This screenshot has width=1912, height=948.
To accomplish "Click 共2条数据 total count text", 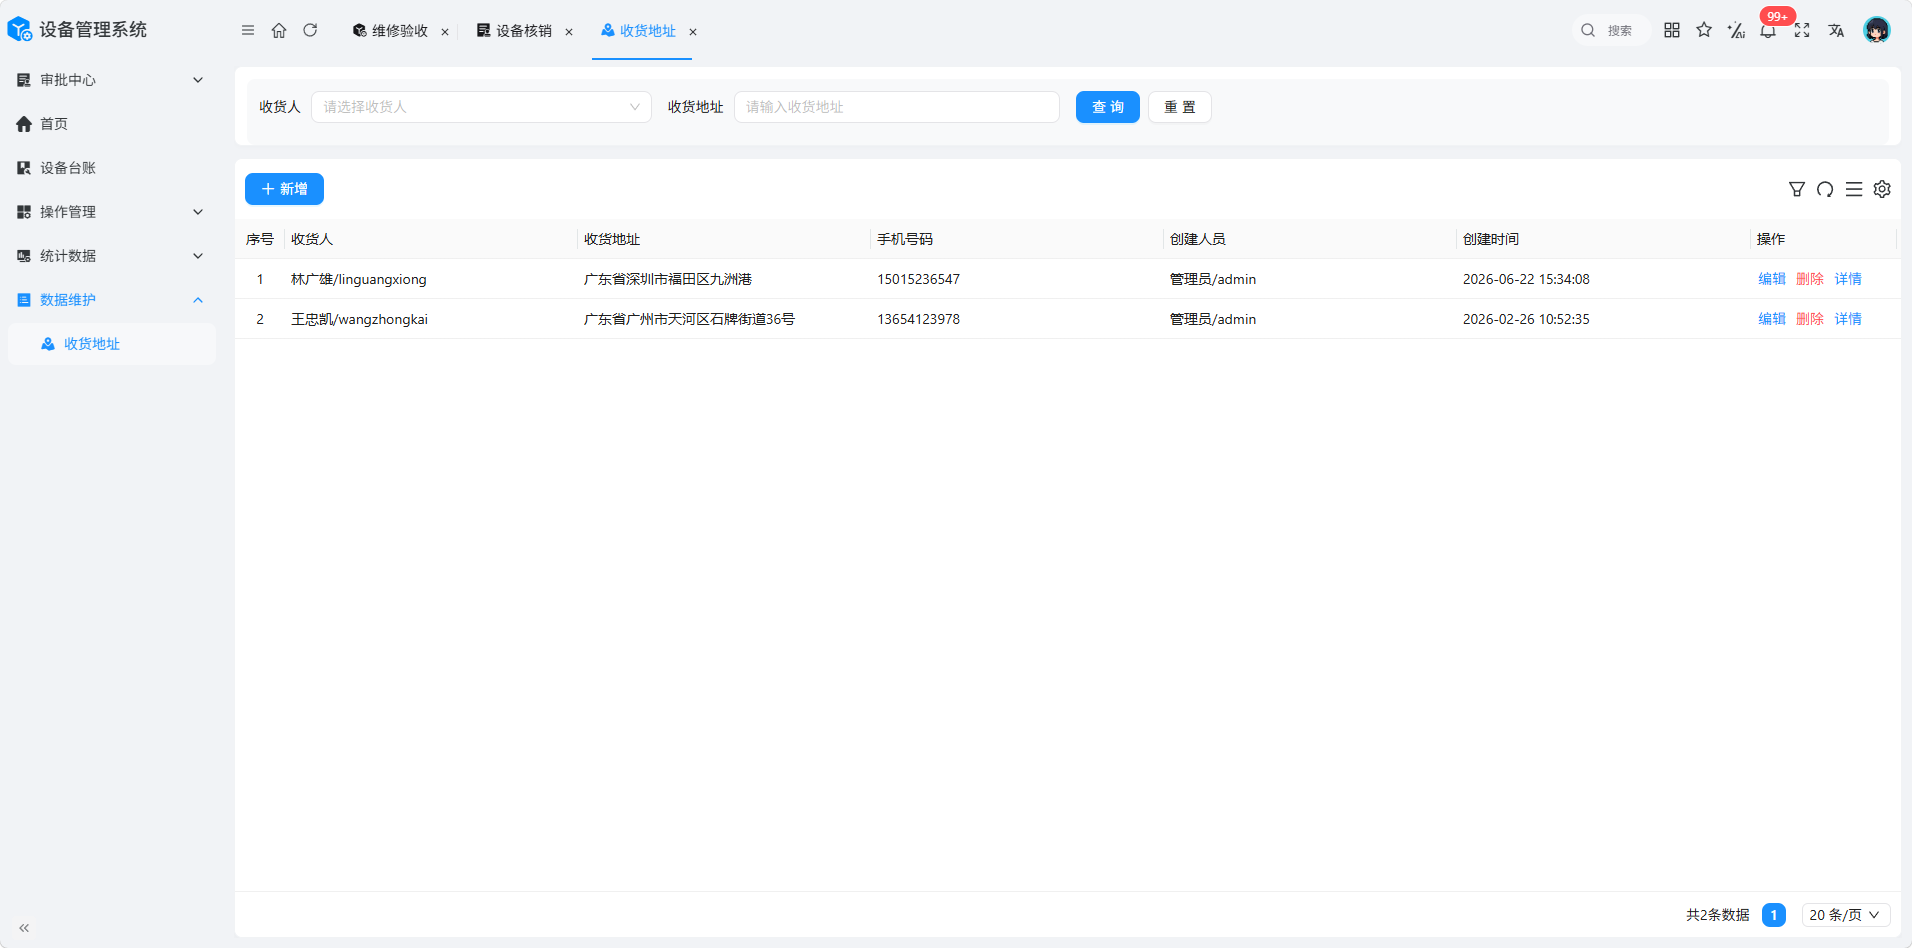I will click(1717, 915).
